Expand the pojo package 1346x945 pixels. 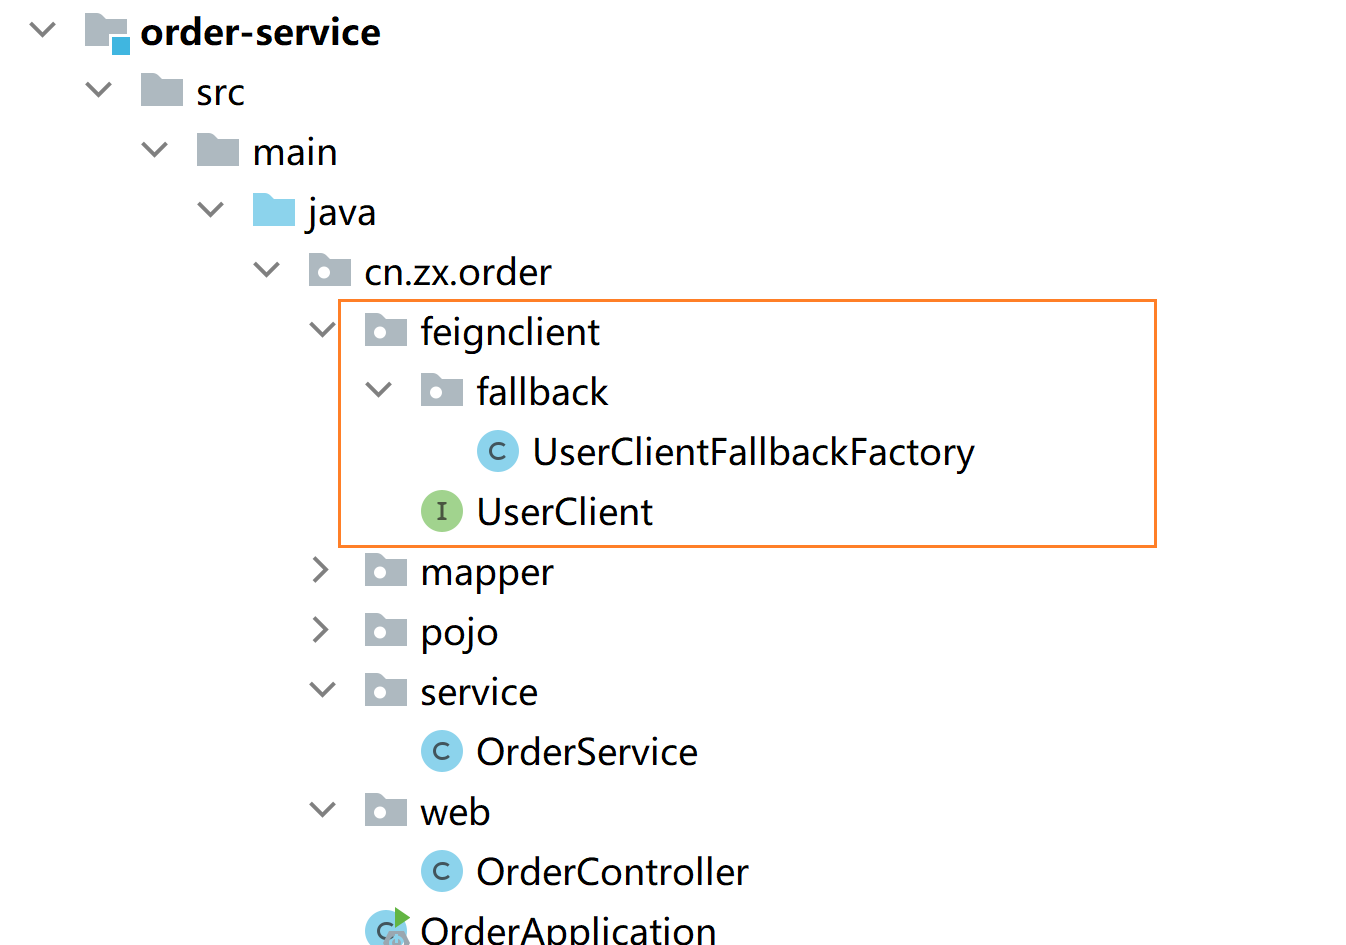(321, 630)
